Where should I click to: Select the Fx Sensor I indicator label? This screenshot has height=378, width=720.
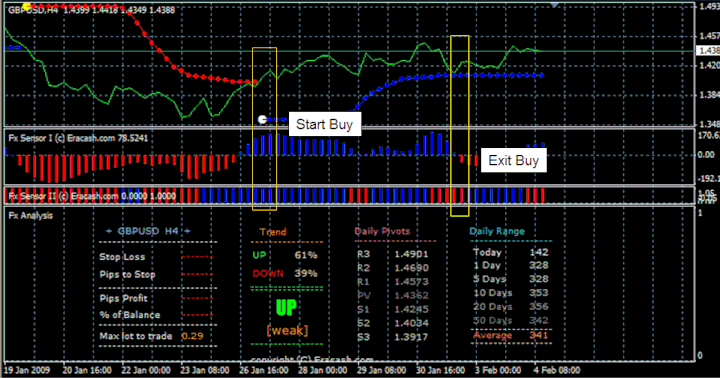(78, 138)
